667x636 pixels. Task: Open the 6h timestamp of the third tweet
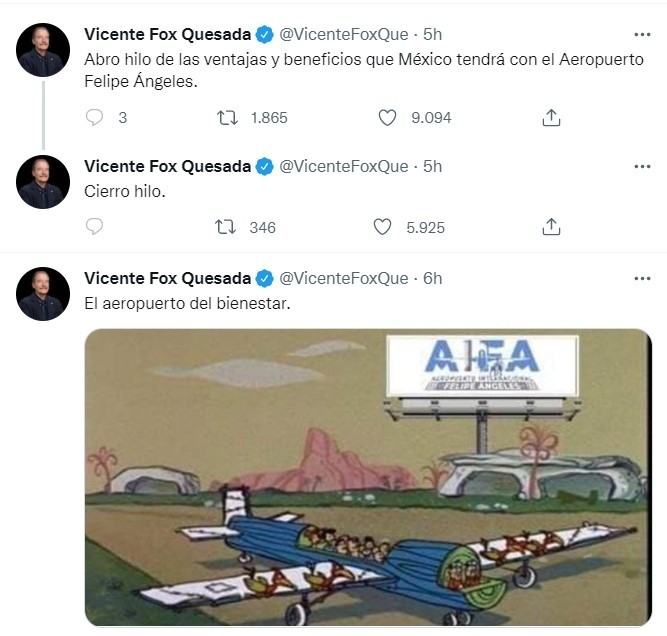tap(432, 278)
